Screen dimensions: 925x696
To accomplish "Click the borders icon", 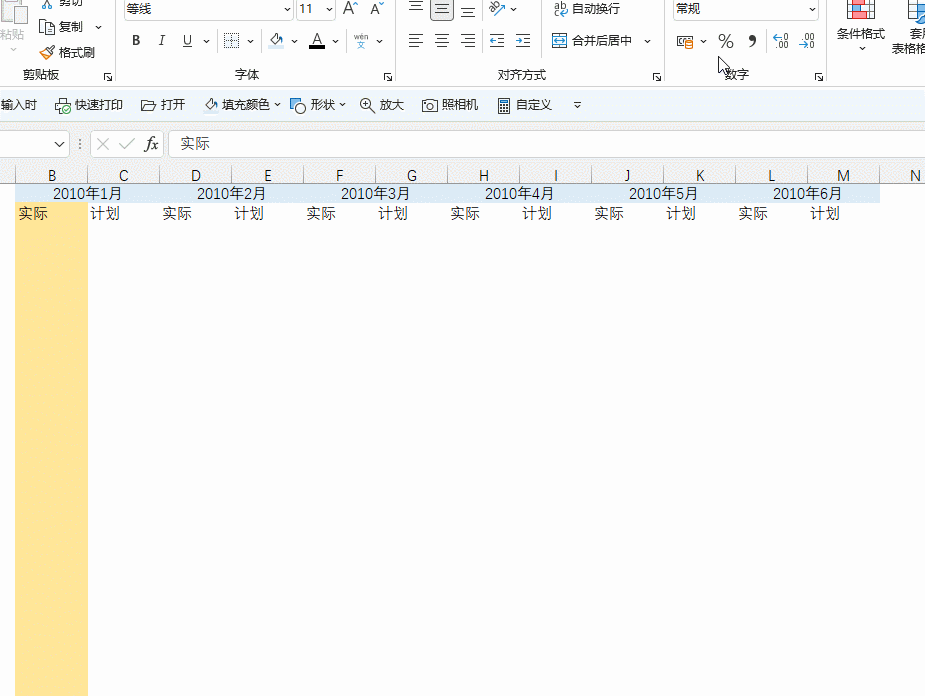I will [231, 41].
